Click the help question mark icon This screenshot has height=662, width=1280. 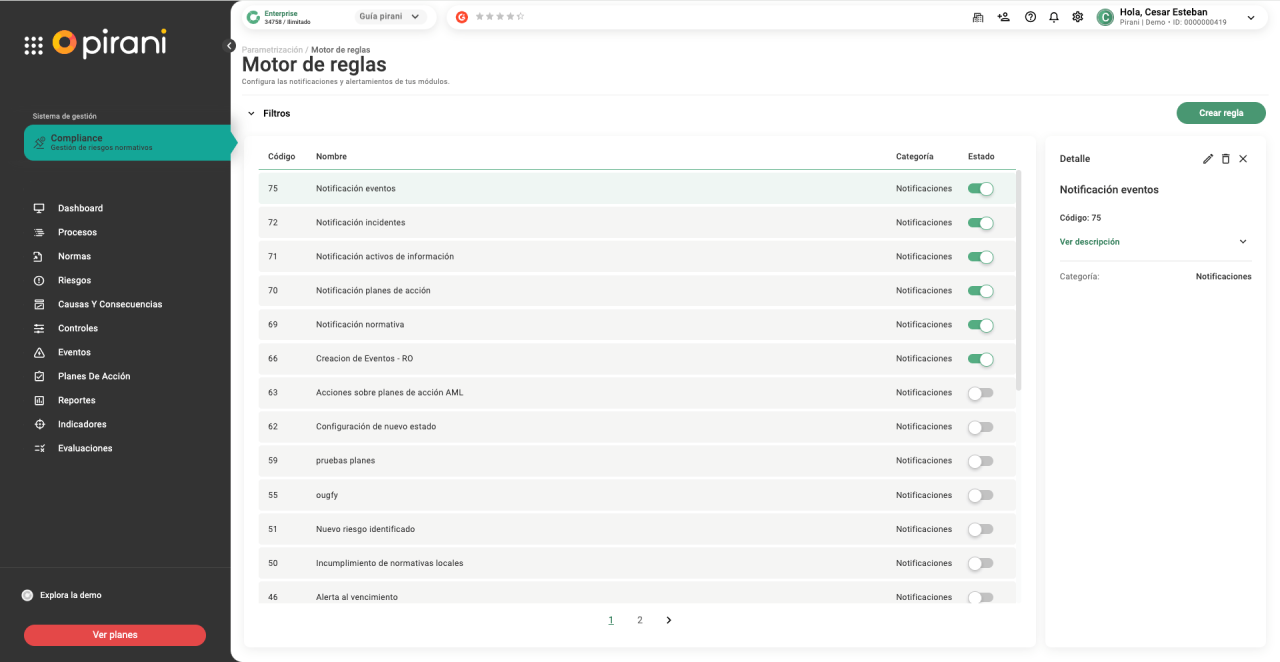(x=1030, y=17)
